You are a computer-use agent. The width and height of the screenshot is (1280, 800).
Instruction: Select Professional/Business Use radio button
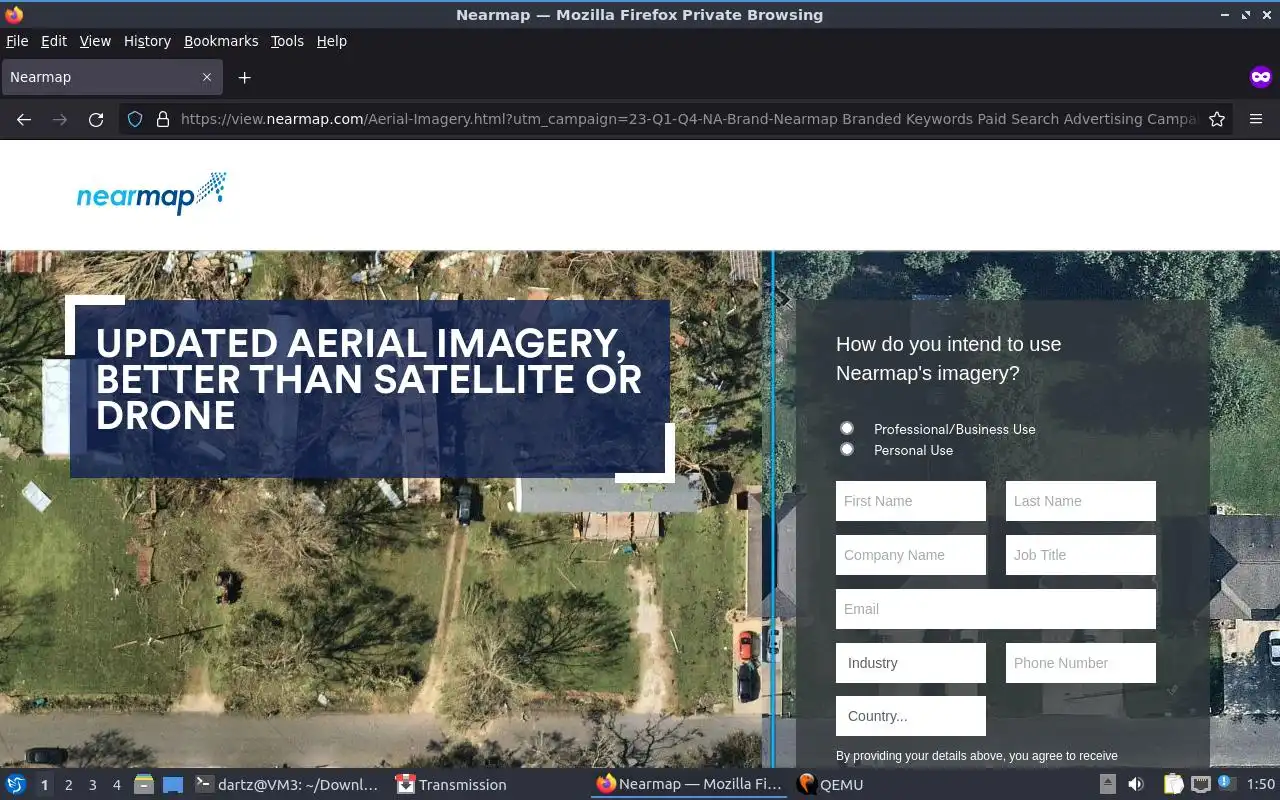coord(847,428)
